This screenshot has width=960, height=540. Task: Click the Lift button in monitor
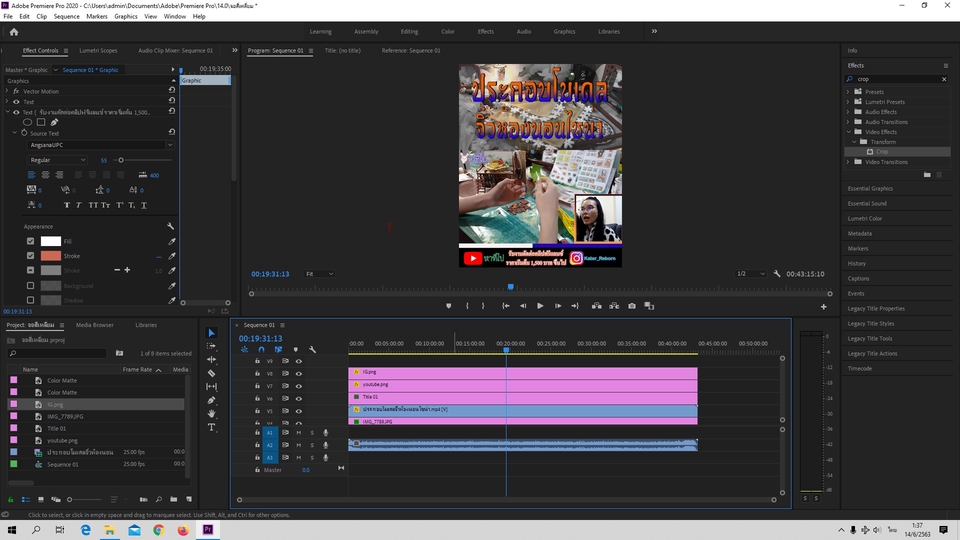point(596,306)
